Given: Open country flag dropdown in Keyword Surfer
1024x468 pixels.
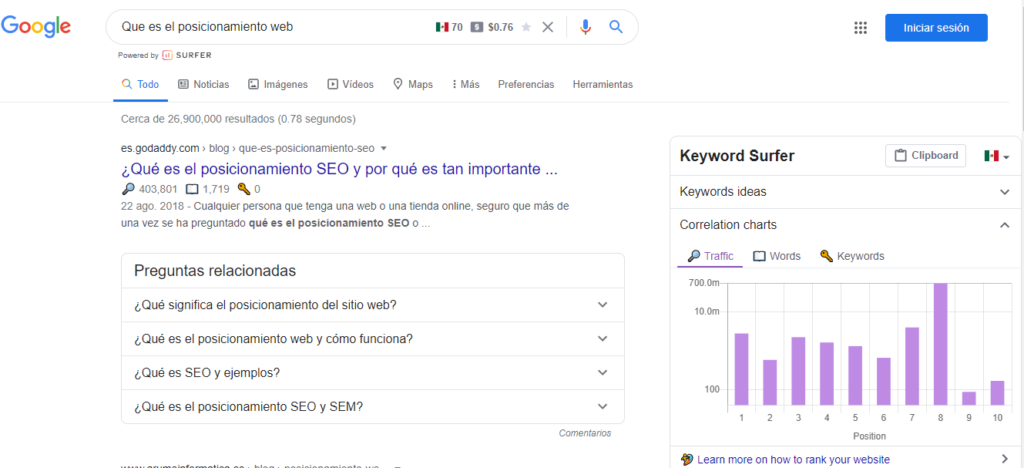Looking at the screenshot, I should click(x=997, y=156).
